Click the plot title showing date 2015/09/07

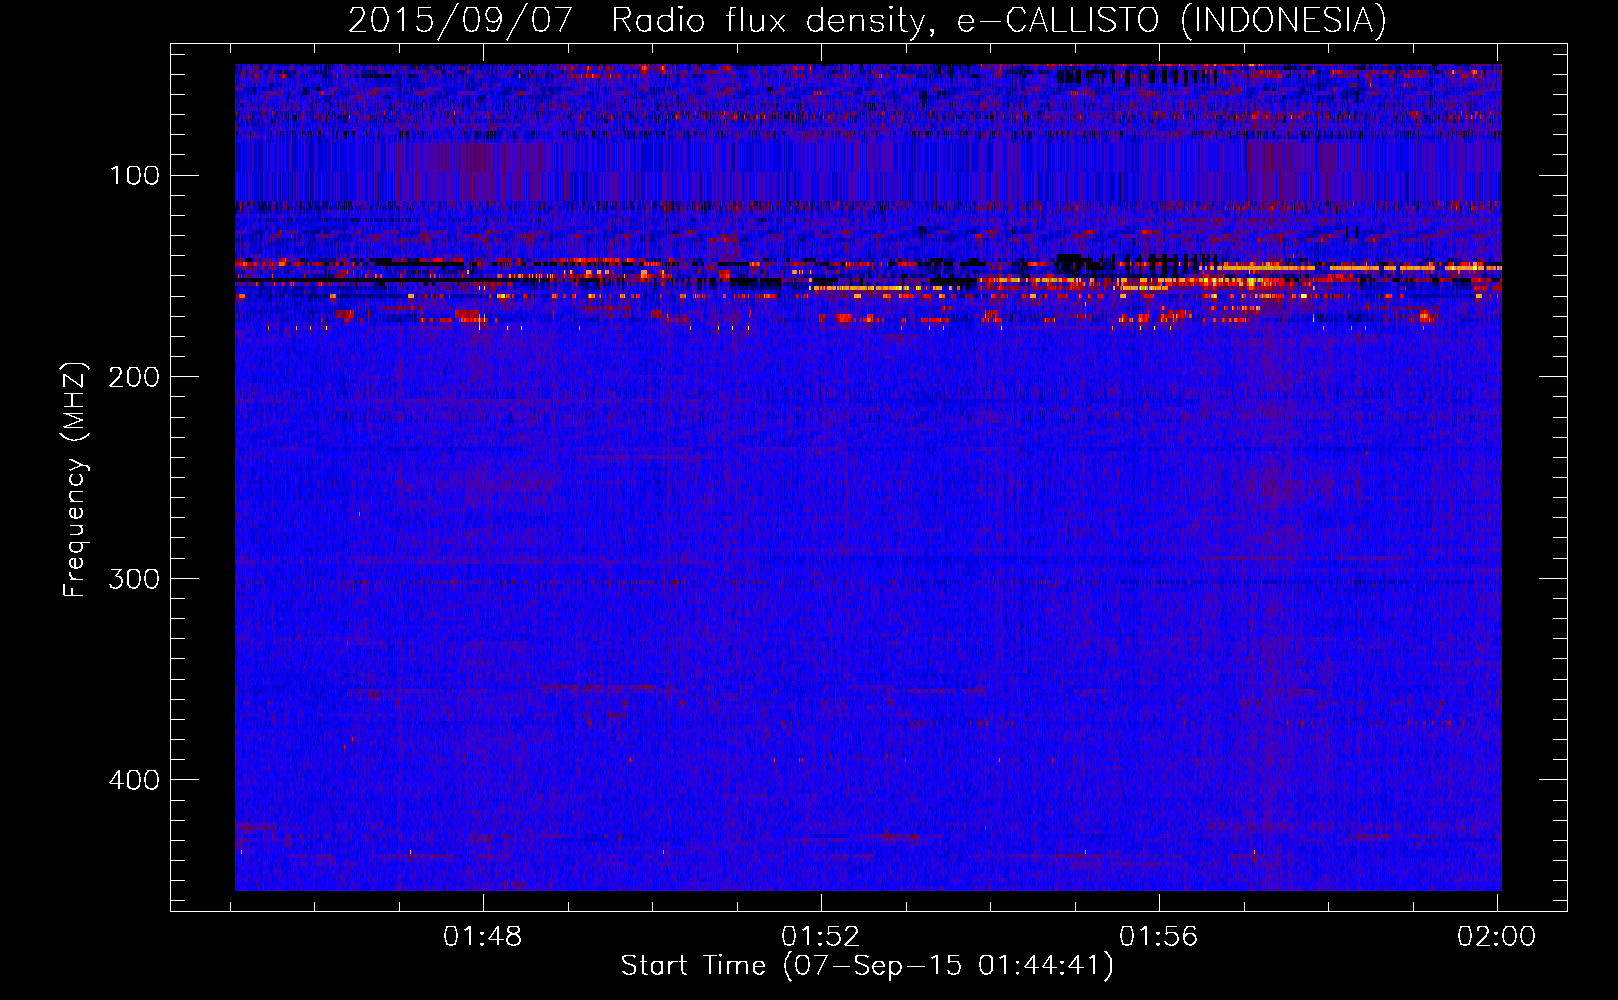[867, 21]
